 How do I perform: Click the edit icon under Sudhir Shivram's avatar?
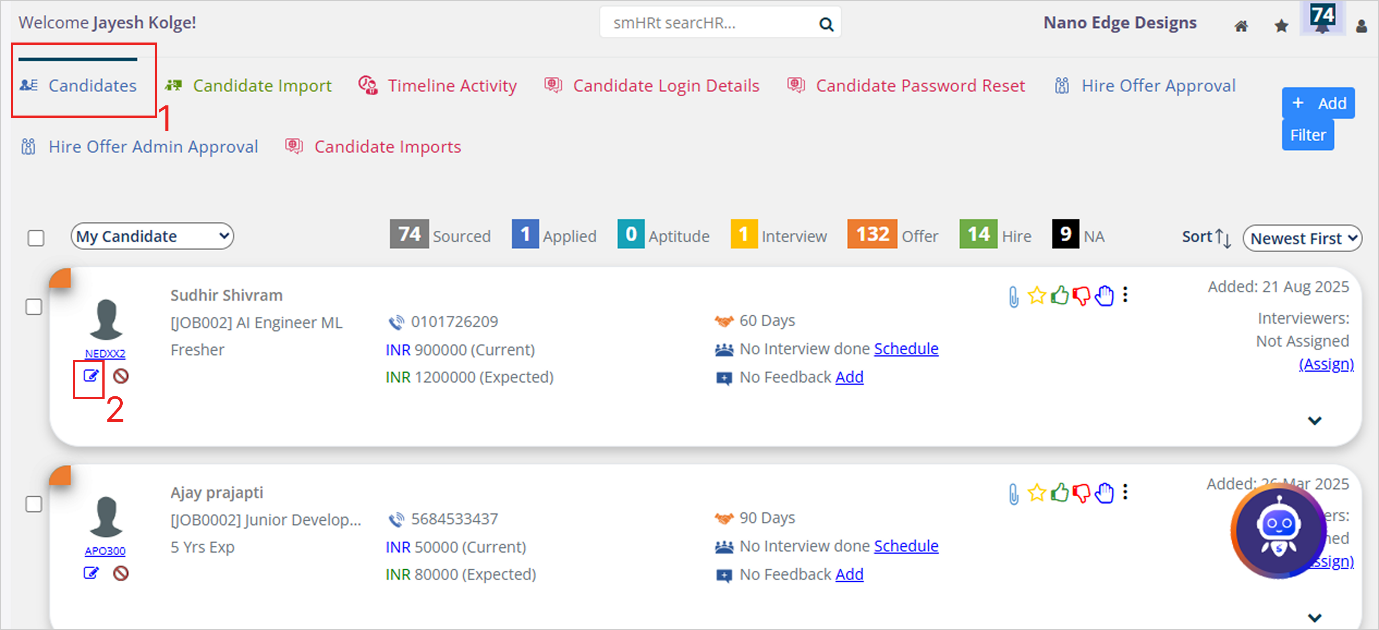(91, 376)
